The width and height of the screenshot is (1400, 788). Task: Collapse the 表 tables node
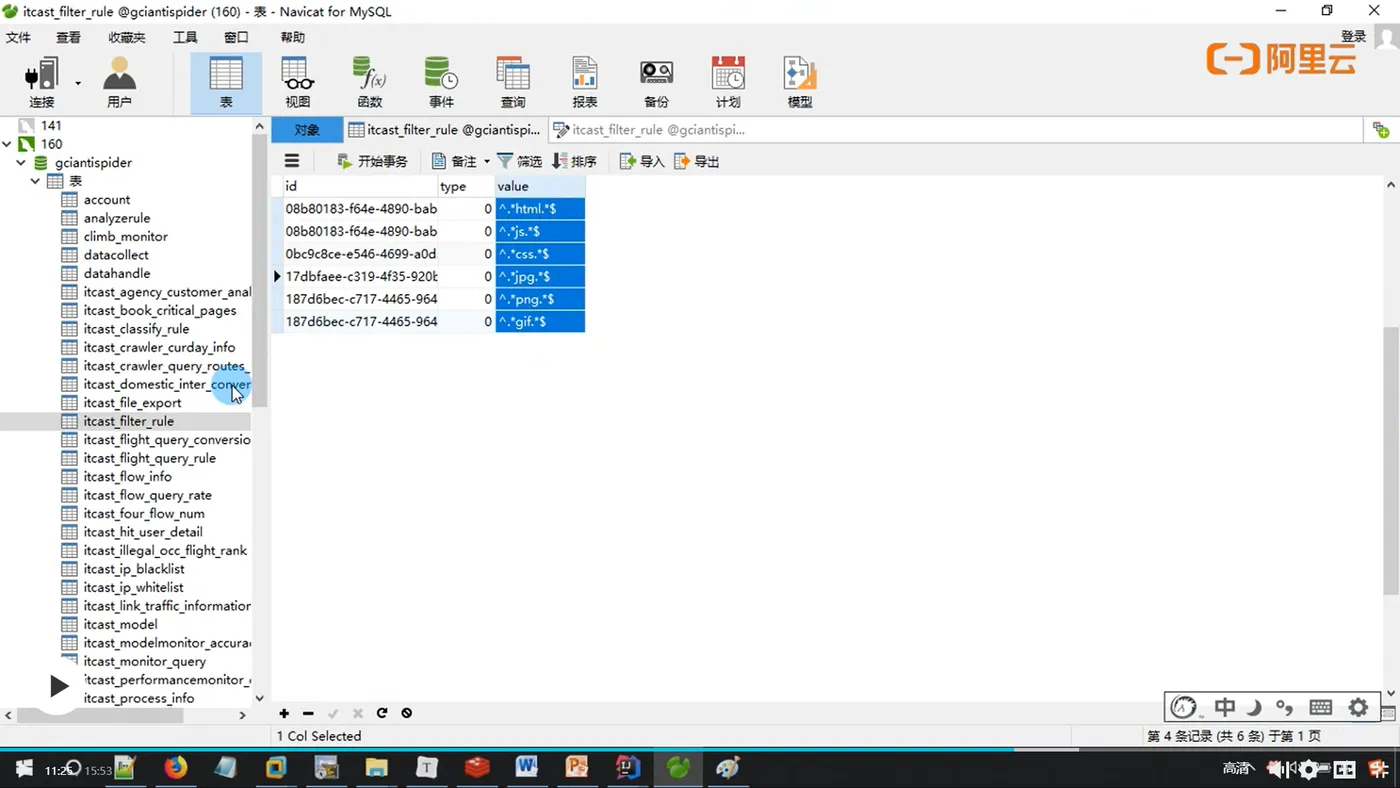35,181
